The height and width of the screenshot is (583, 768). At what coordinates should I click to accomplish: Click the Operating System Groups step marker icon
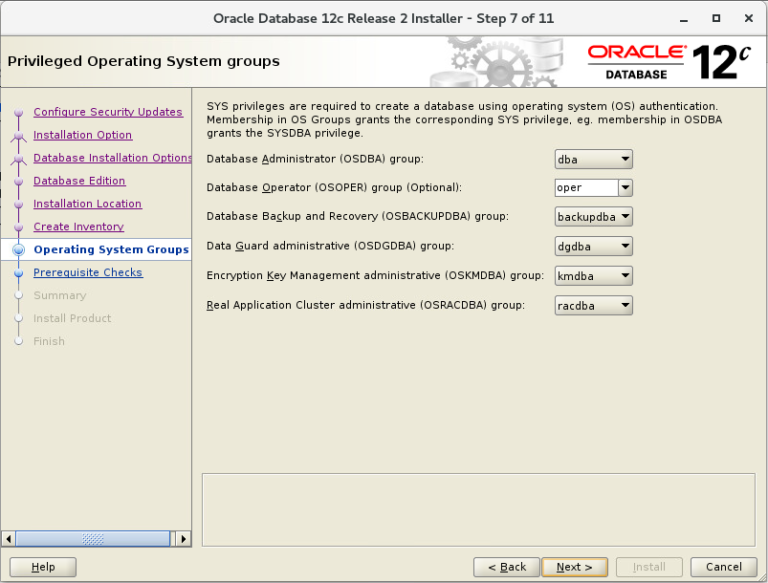click(19, 250)
